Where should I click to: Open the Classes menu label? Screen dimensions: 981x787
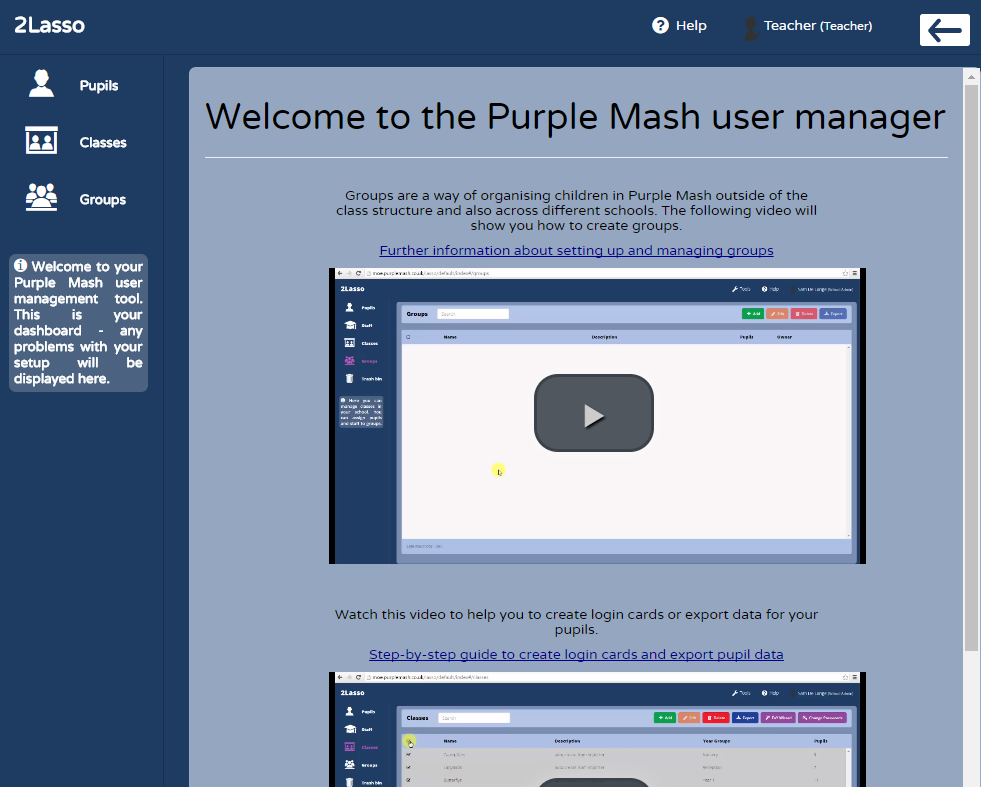[x=103, y=143]
